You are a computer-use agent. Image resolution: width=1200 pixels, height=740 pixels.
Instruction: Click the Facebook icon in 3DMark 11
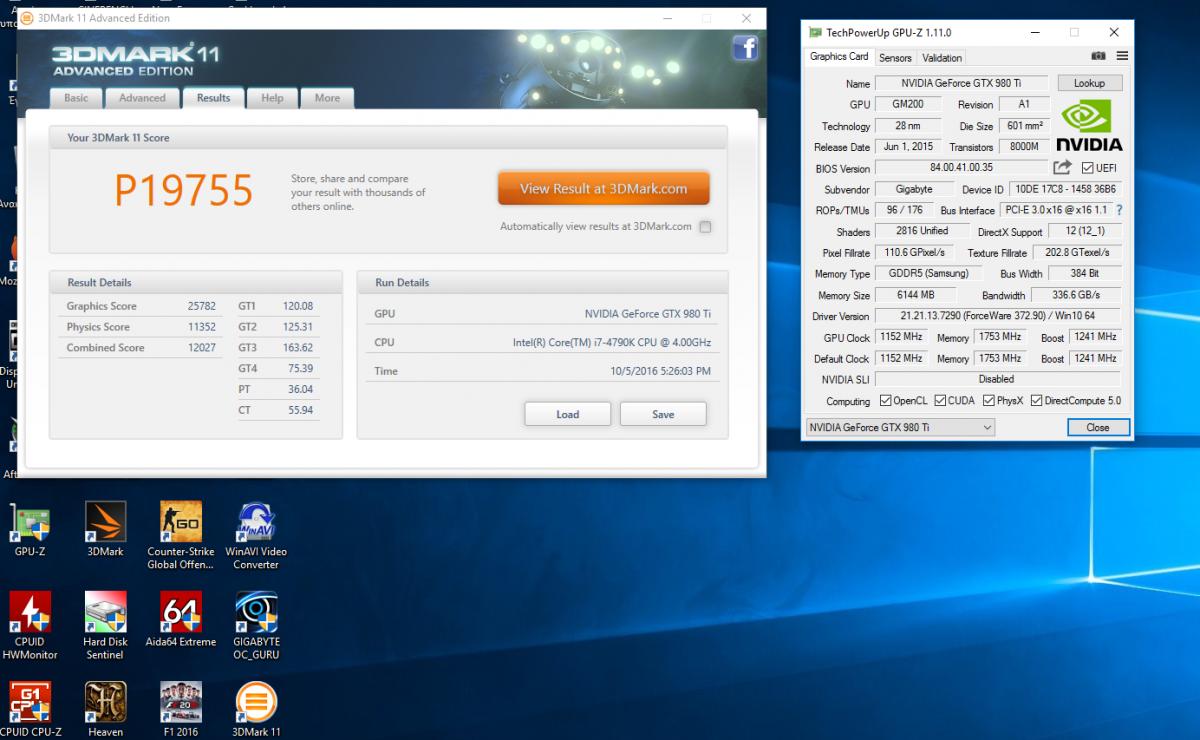click(744, 47)
